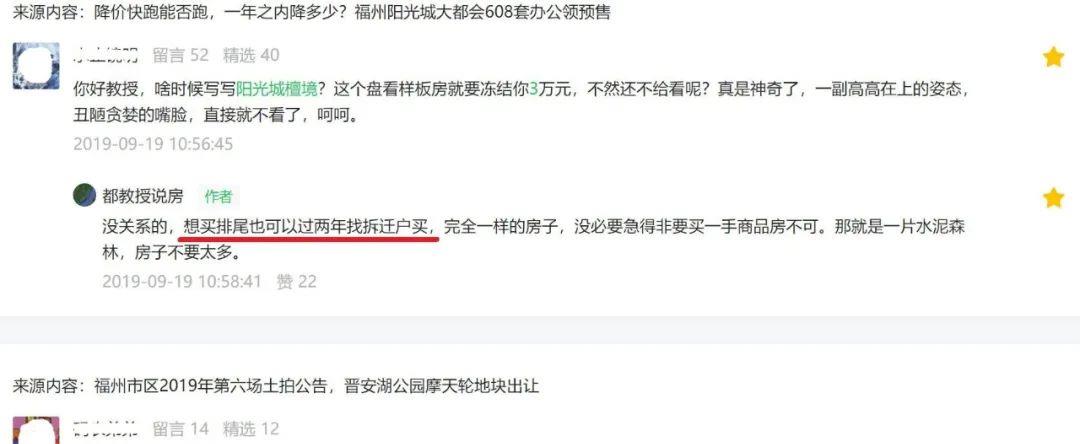
Task: Open the second commenter's avatar at the bottom
Action: 36,430
